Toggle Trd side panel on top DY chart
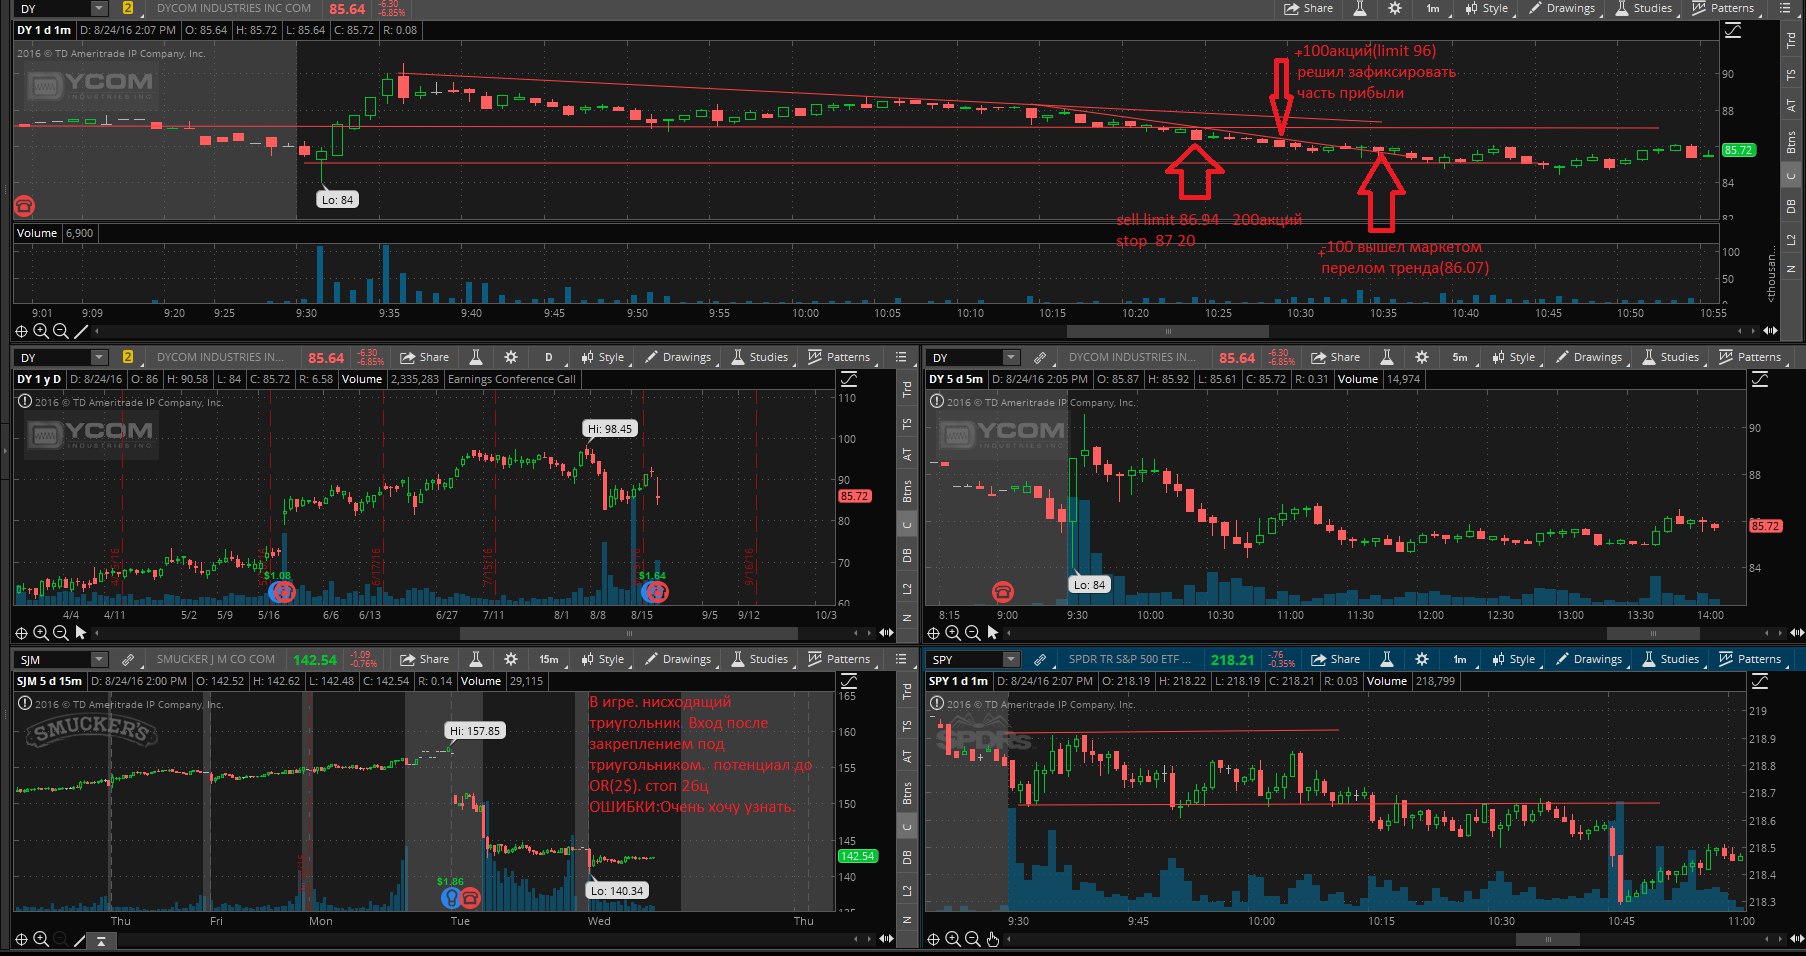 1791,40
